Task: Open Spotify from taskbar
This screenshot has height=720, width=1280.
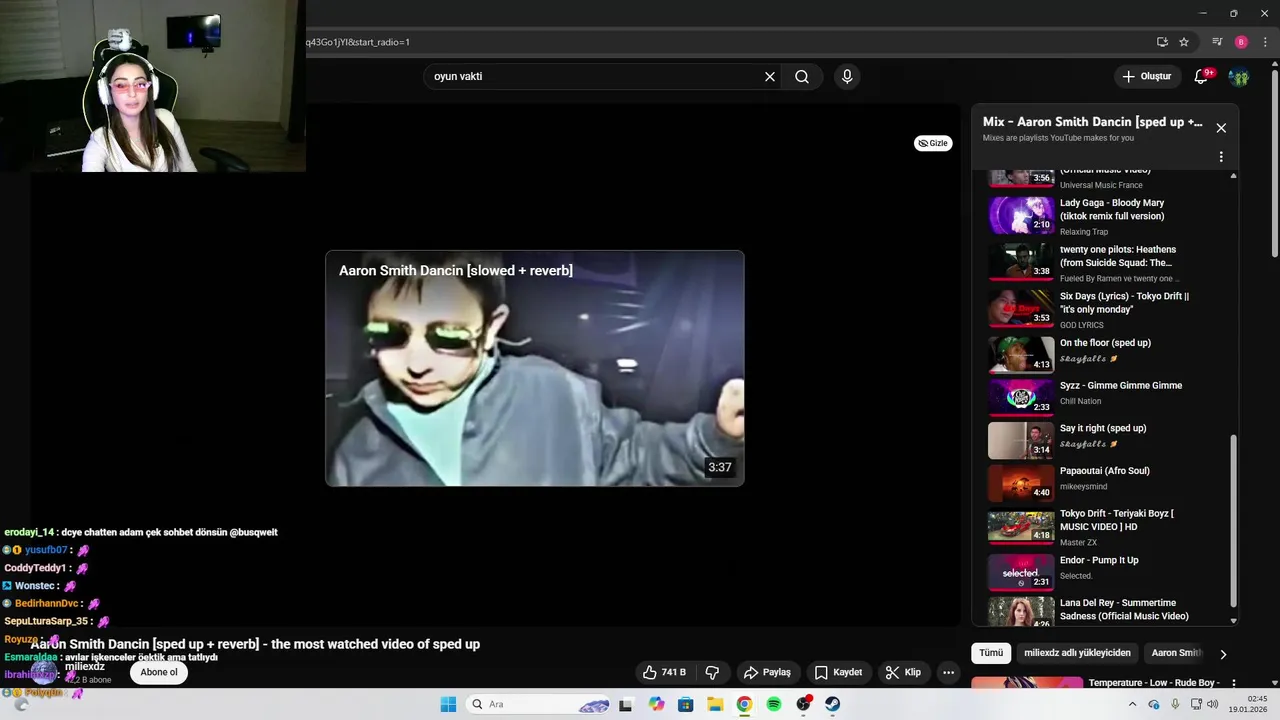Action: (x=774, y=704)
